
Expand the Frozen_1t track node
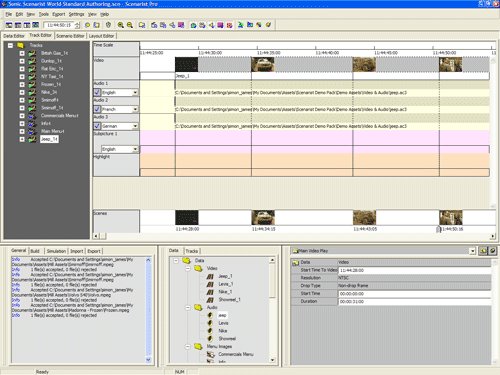(x=22, y=84)
